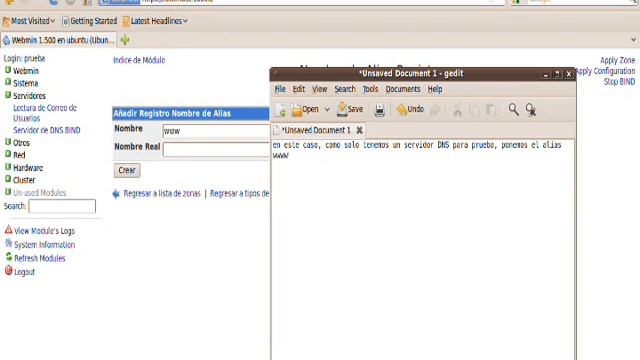Viewport: 640px width, 360px height.
Task: Click the Paste icon in gedit toolbar
Action: 491,110
